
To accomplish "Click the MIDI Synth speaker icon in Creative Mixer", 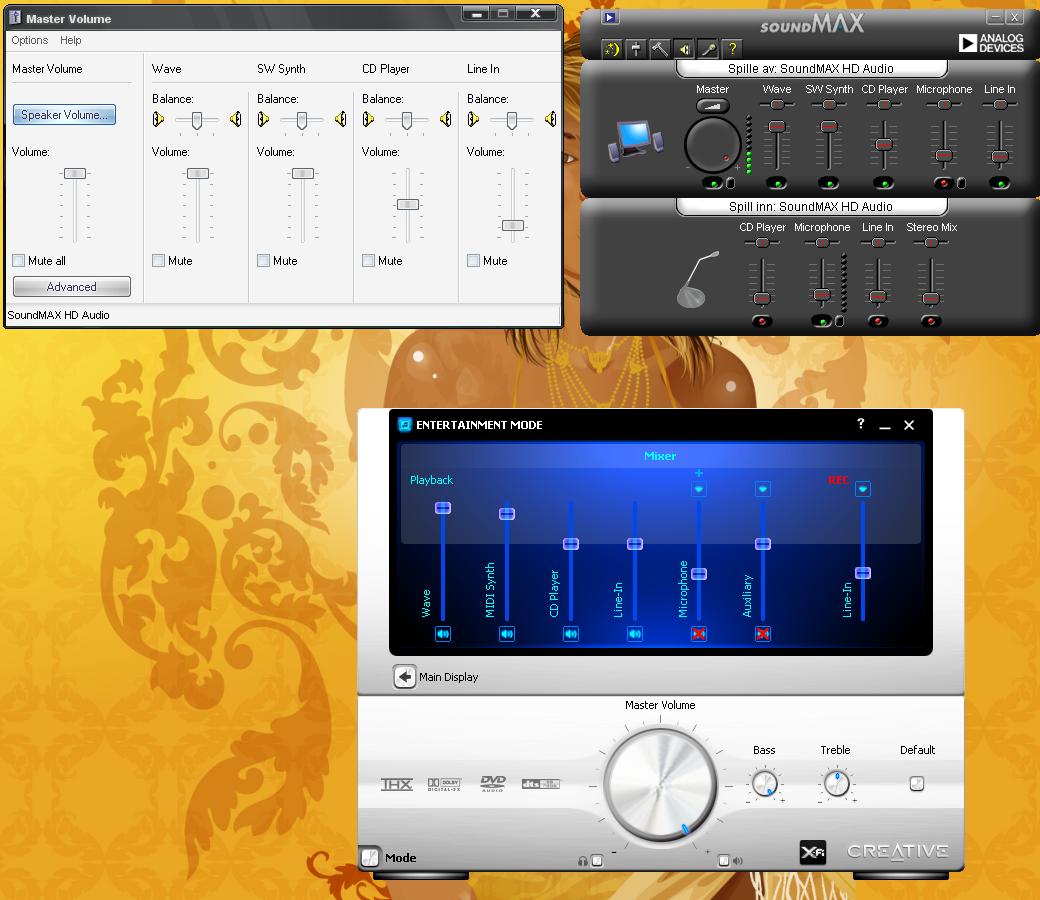I will tap(507, 634).
